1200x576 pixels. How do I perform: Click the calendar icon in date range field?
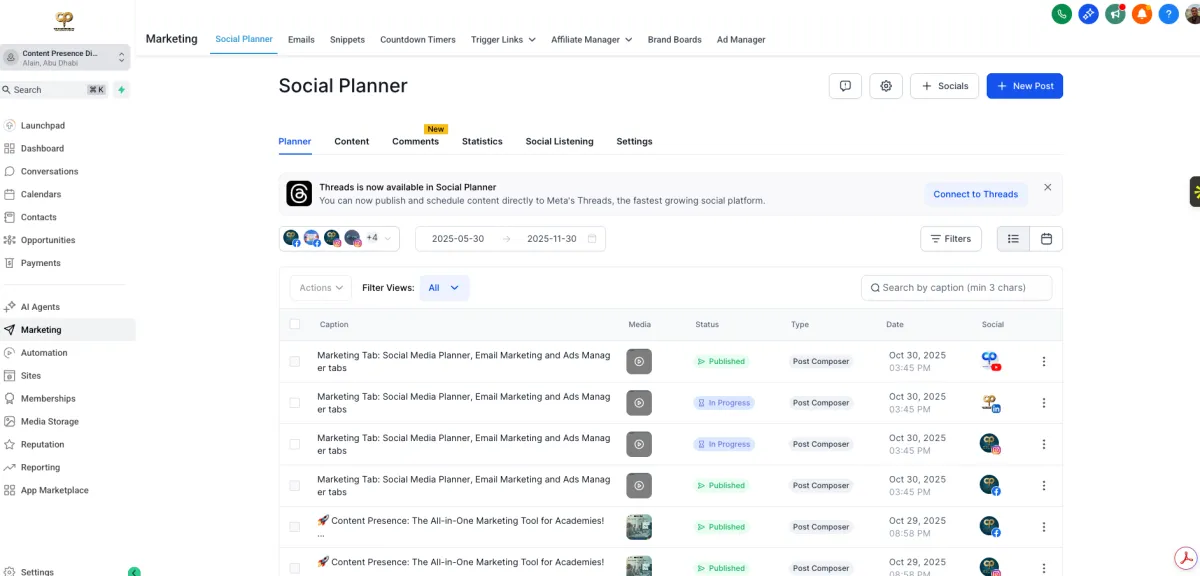592,239
